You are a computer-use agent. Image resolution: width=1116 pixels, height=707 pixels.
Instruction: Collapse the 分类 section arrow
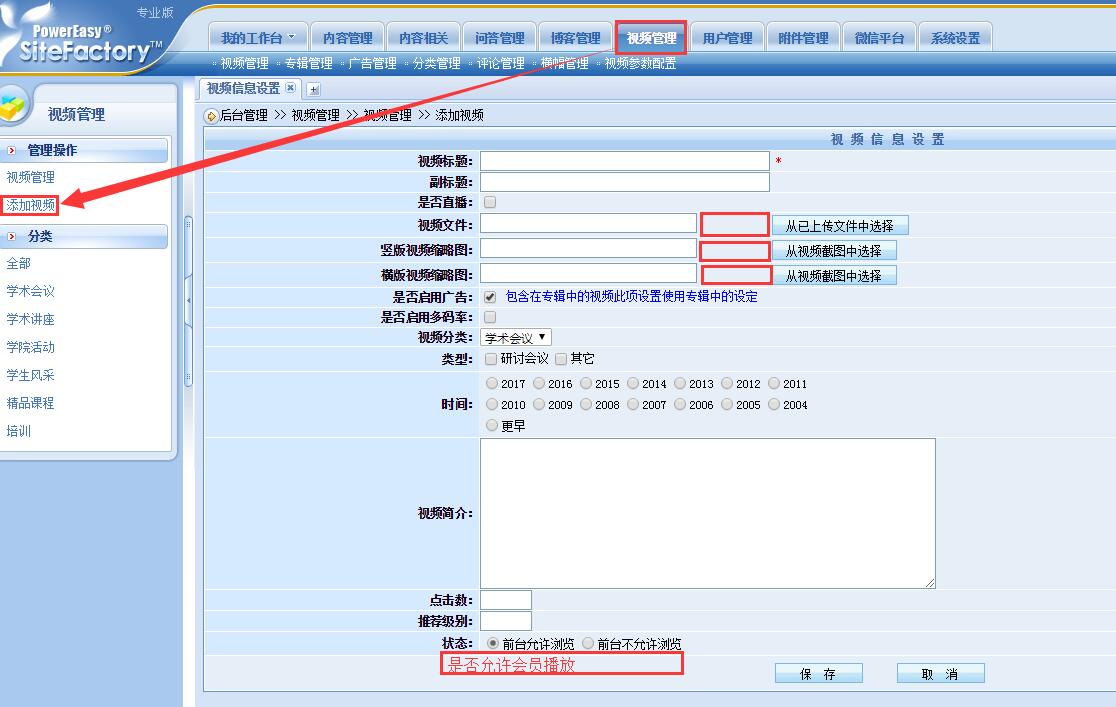click(x=12, y=237)
